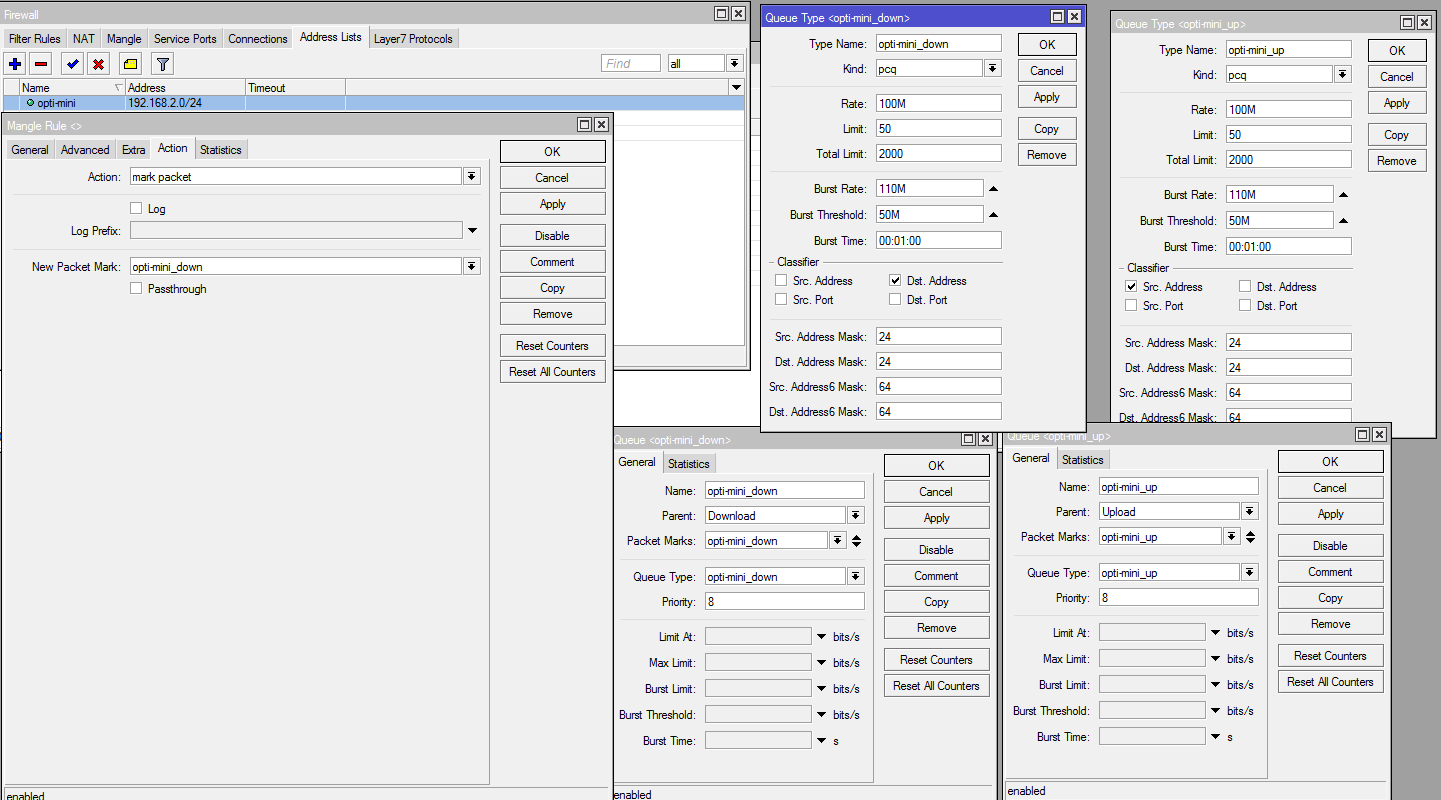
Task: Collapse Burst Rate arrow in opti-mini_down queue type
Action: 993,189
